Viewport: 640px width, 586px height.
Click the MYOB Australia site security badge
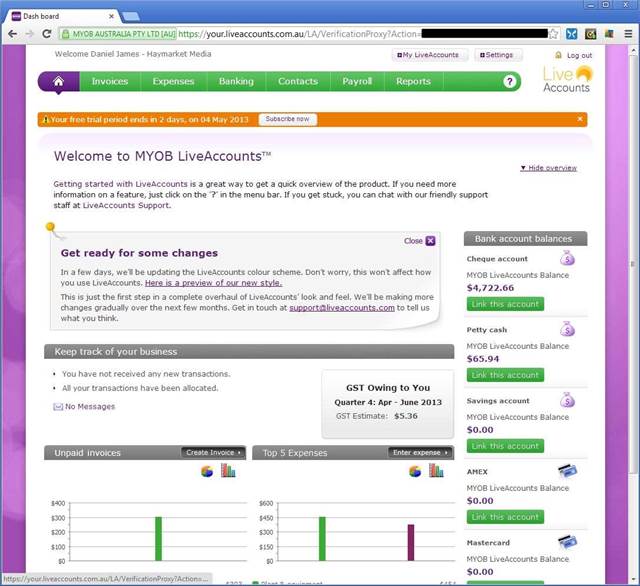(x=119, y=34)
